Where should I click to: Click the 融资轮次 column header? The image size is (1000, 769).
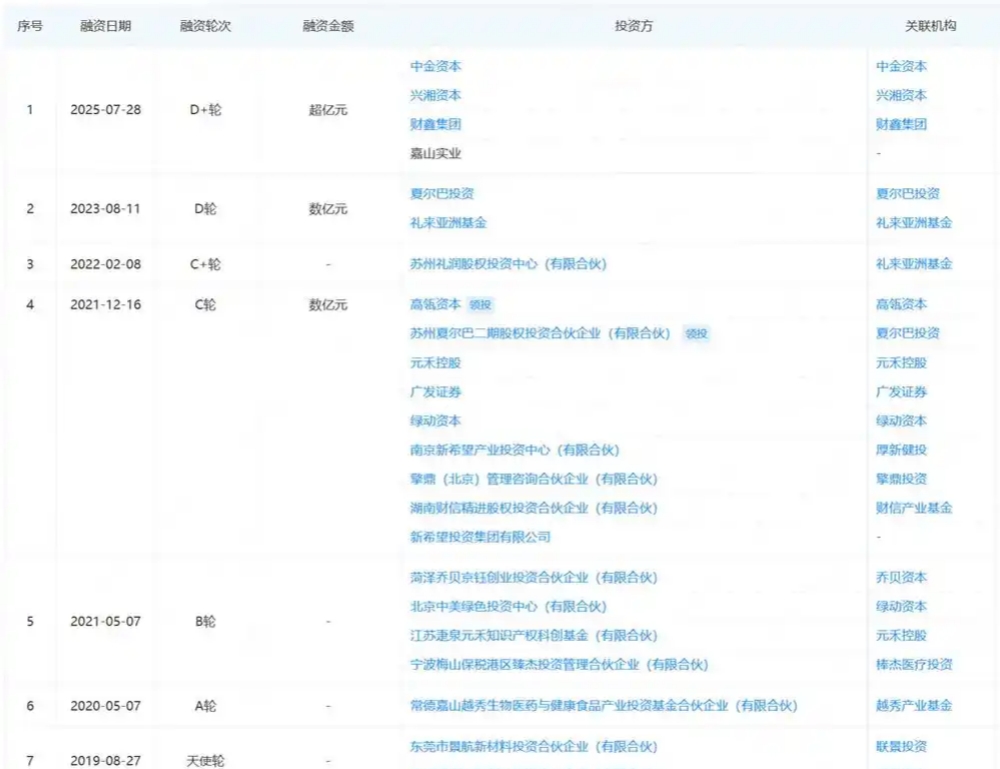pos(205,26)
